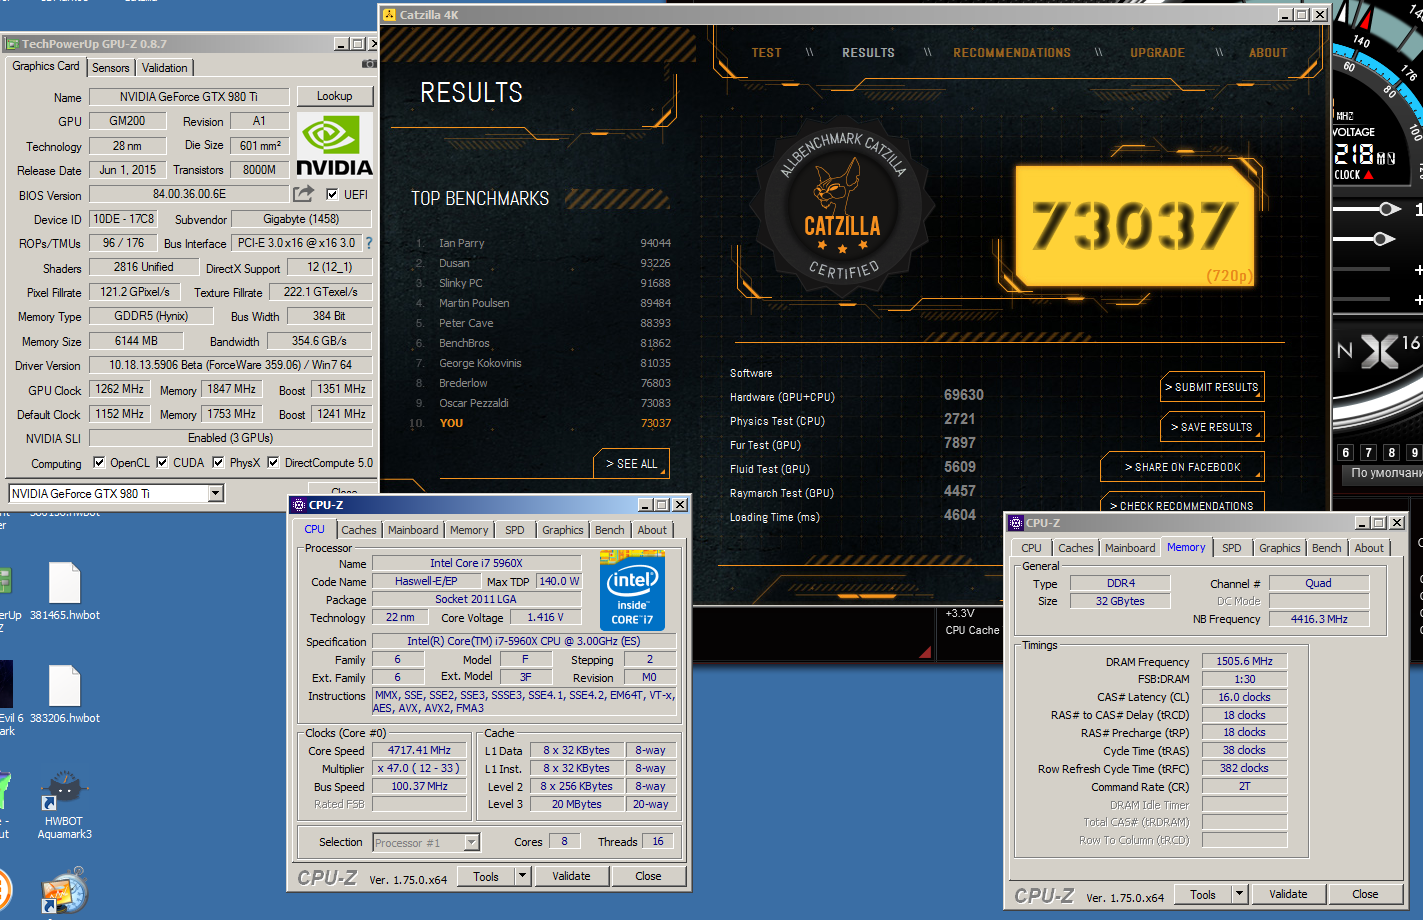Select profile number 7 in Precision X
The width and height of the screenshot is (1423, 920).
1369,453
